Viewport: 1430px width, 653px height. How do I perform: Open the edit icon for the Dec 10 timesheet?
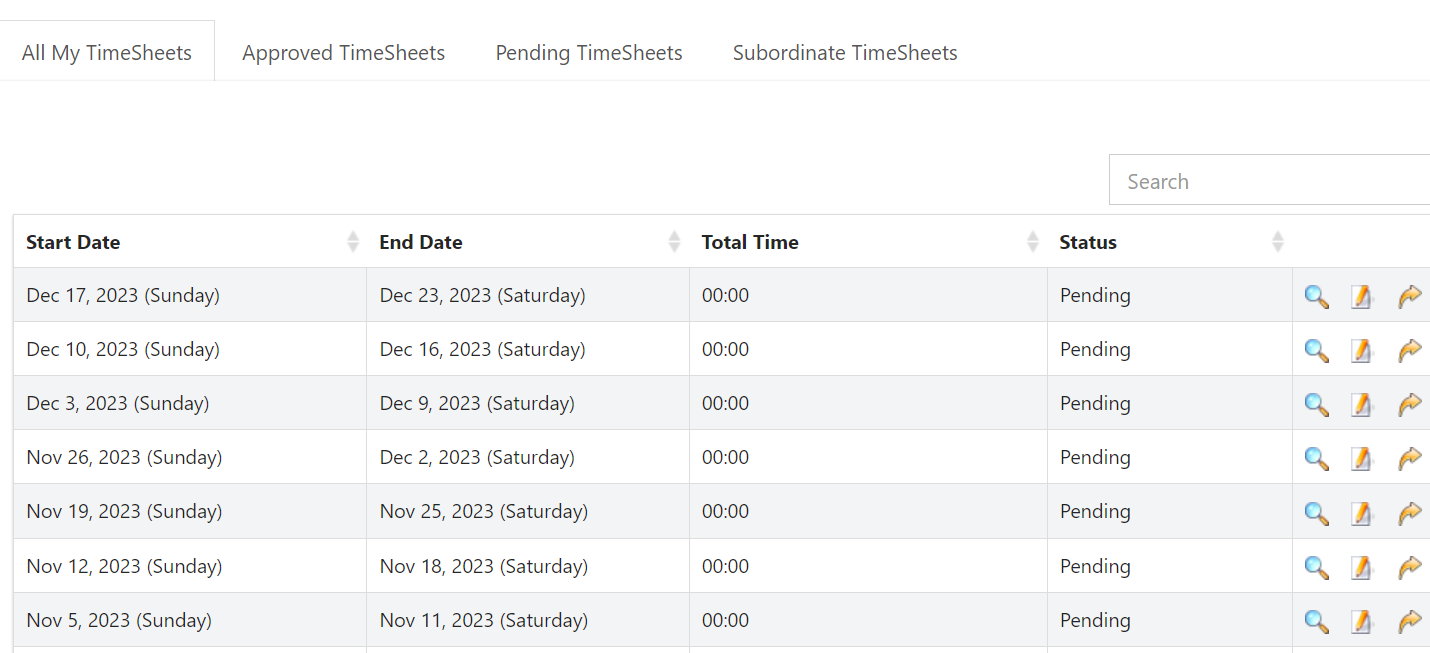click(x=1362, y=350)
